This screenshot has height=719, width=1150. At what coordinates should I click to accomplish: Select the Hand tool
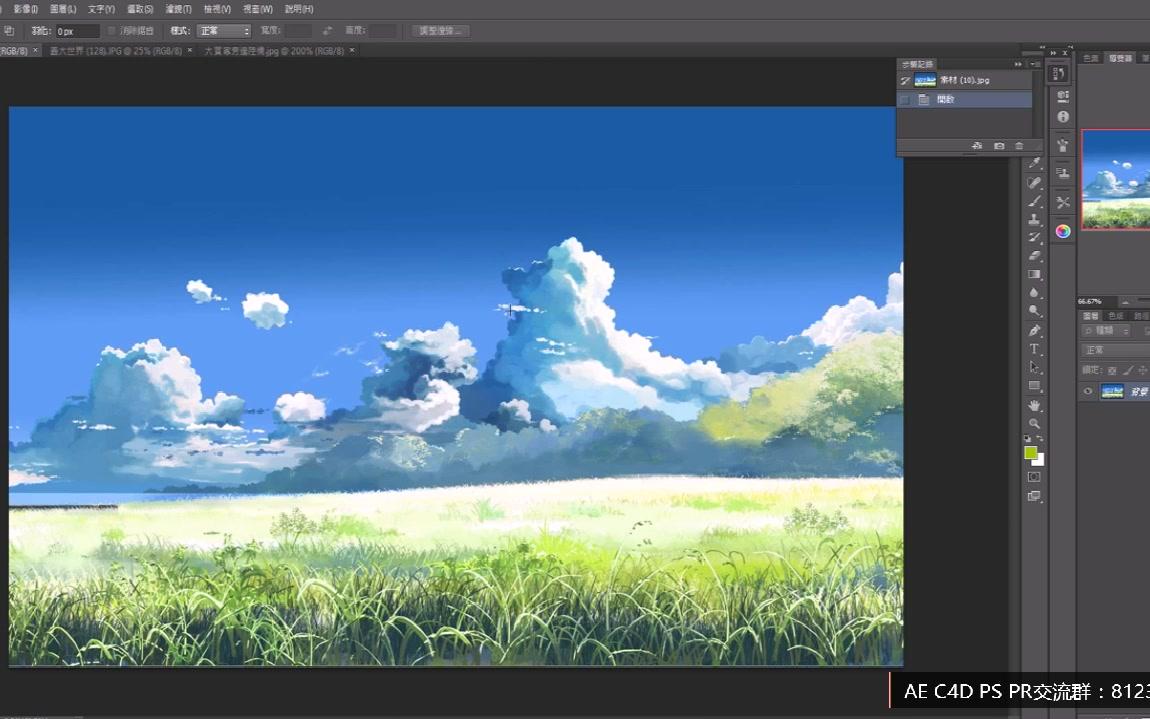(1035, 406)
